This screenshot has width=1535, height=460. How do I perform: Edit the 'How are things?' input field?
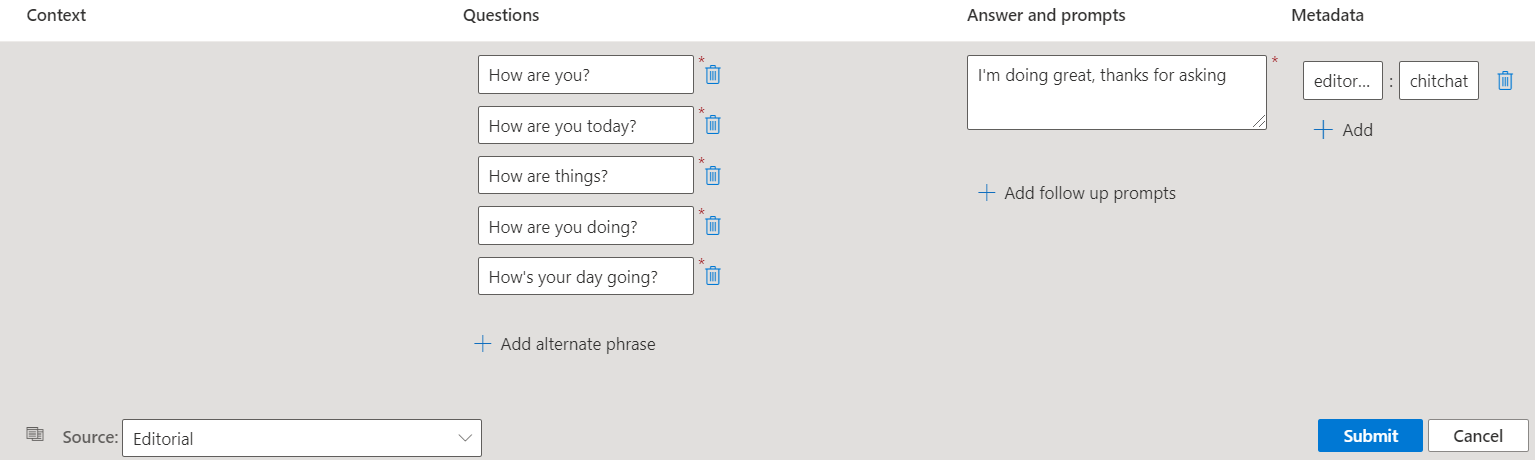tap(585, 175)
